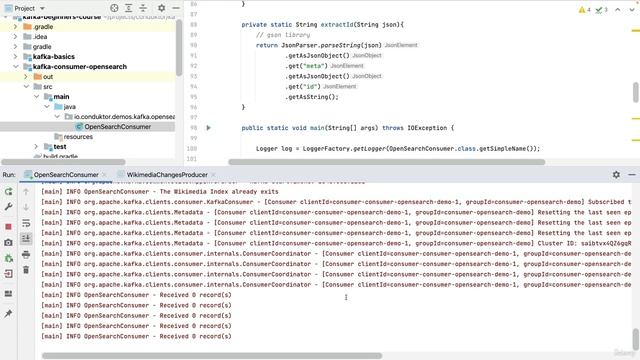Click the debug bug icon in Run panel
This screenshot has width=640, height=360.
pyautogui.click(x=8, y=258)
